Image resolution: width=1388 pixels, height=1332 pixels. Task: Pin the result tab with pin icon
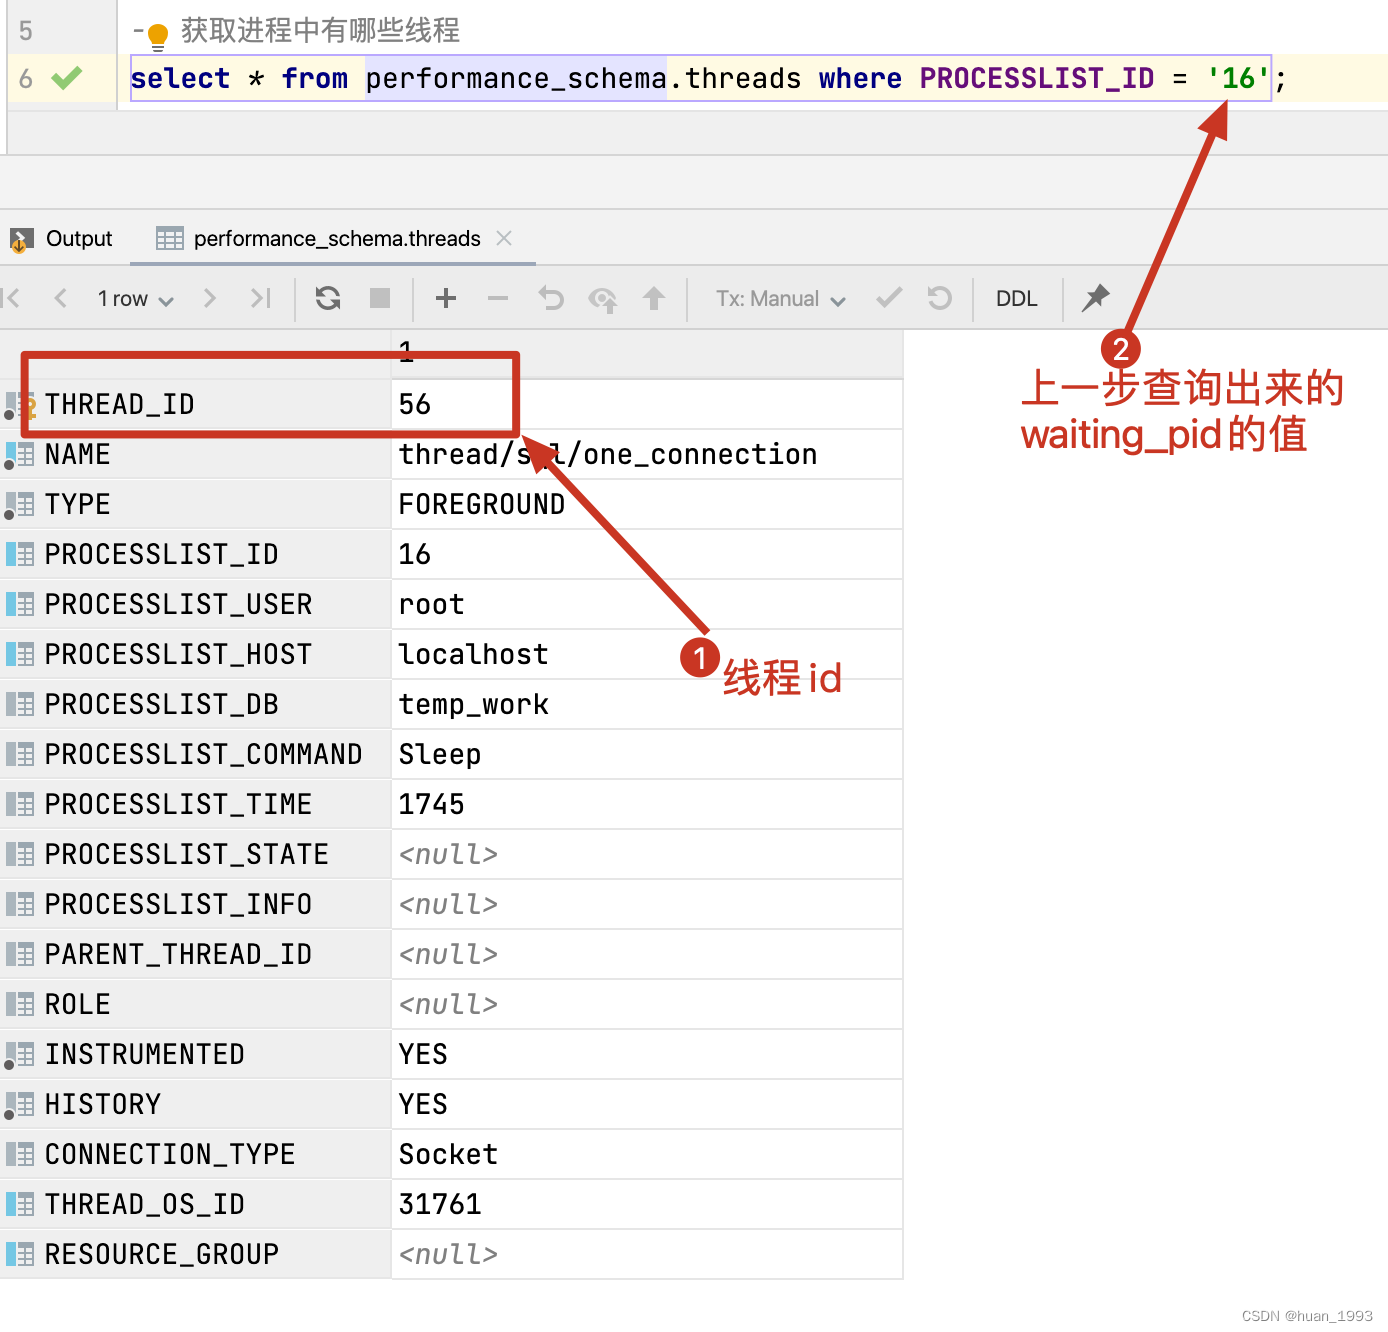1096,298
